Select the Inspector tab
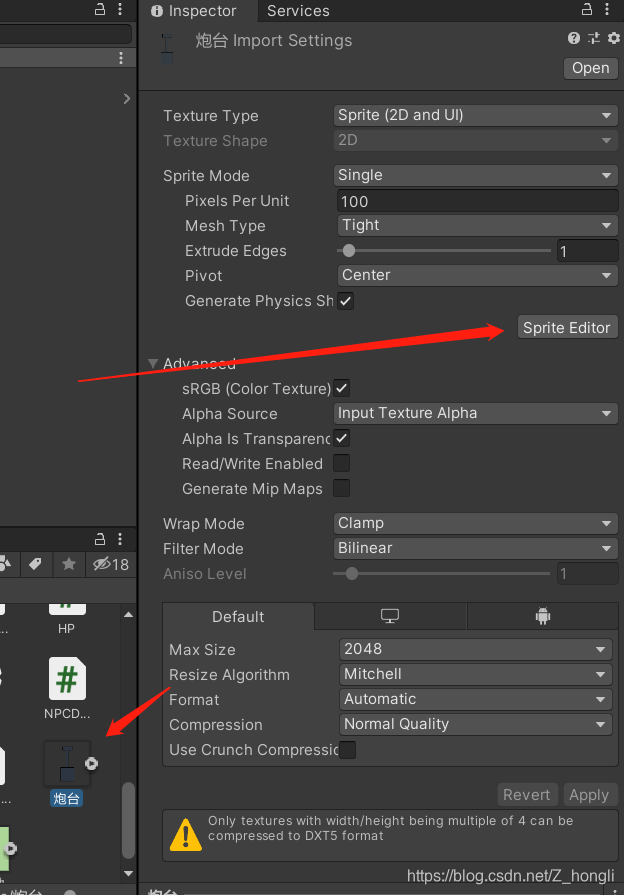 194,11
